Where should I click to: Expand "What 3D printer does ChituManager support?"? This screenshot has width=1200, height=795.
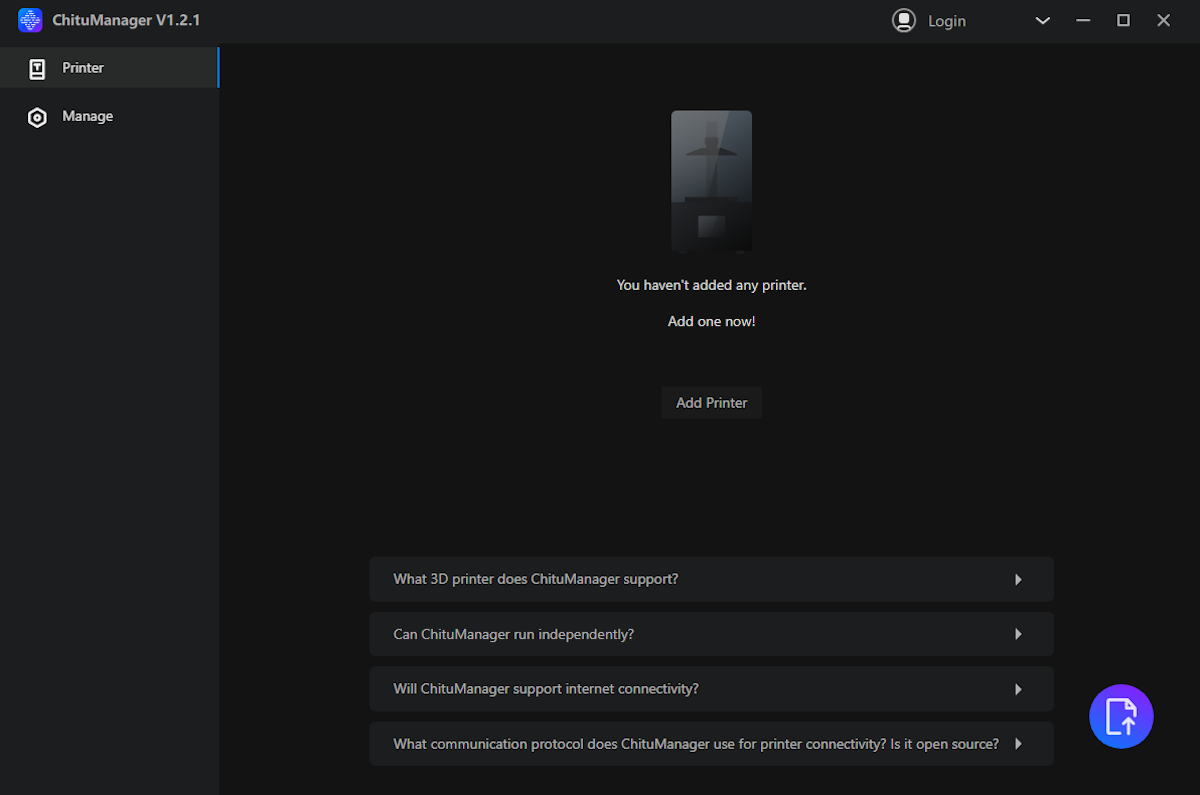point(711,579)
